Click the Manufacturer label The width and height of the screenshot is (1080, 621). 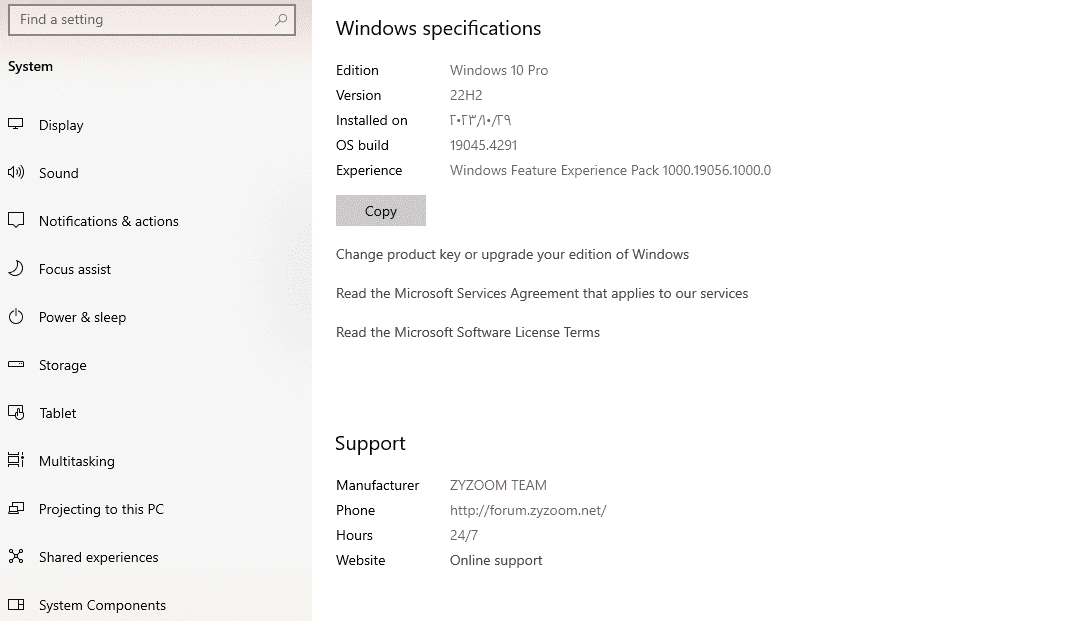377,485
